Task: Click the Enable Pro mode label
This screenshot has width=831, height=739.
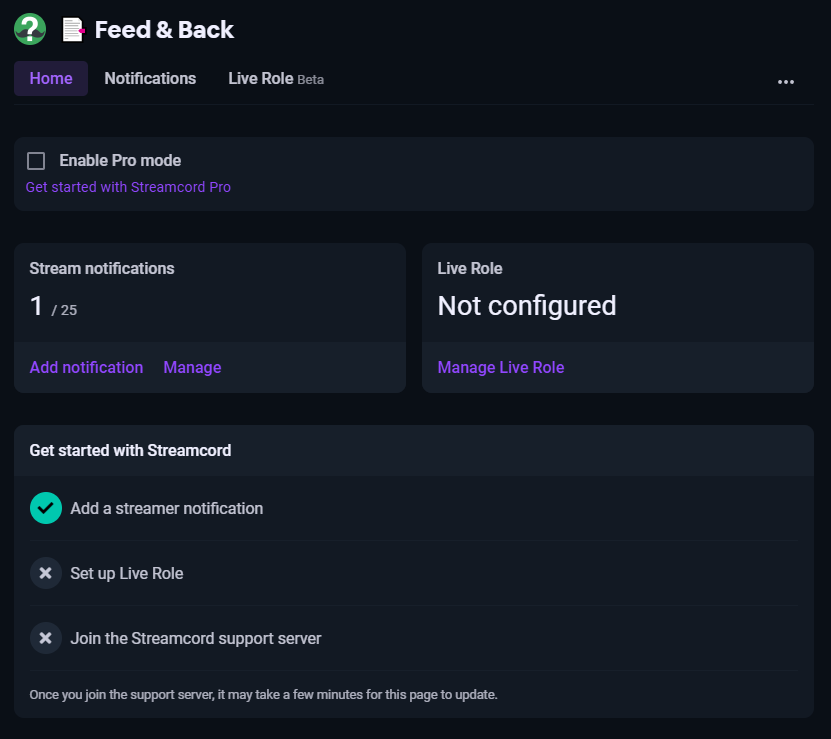Action: point(120,160)
